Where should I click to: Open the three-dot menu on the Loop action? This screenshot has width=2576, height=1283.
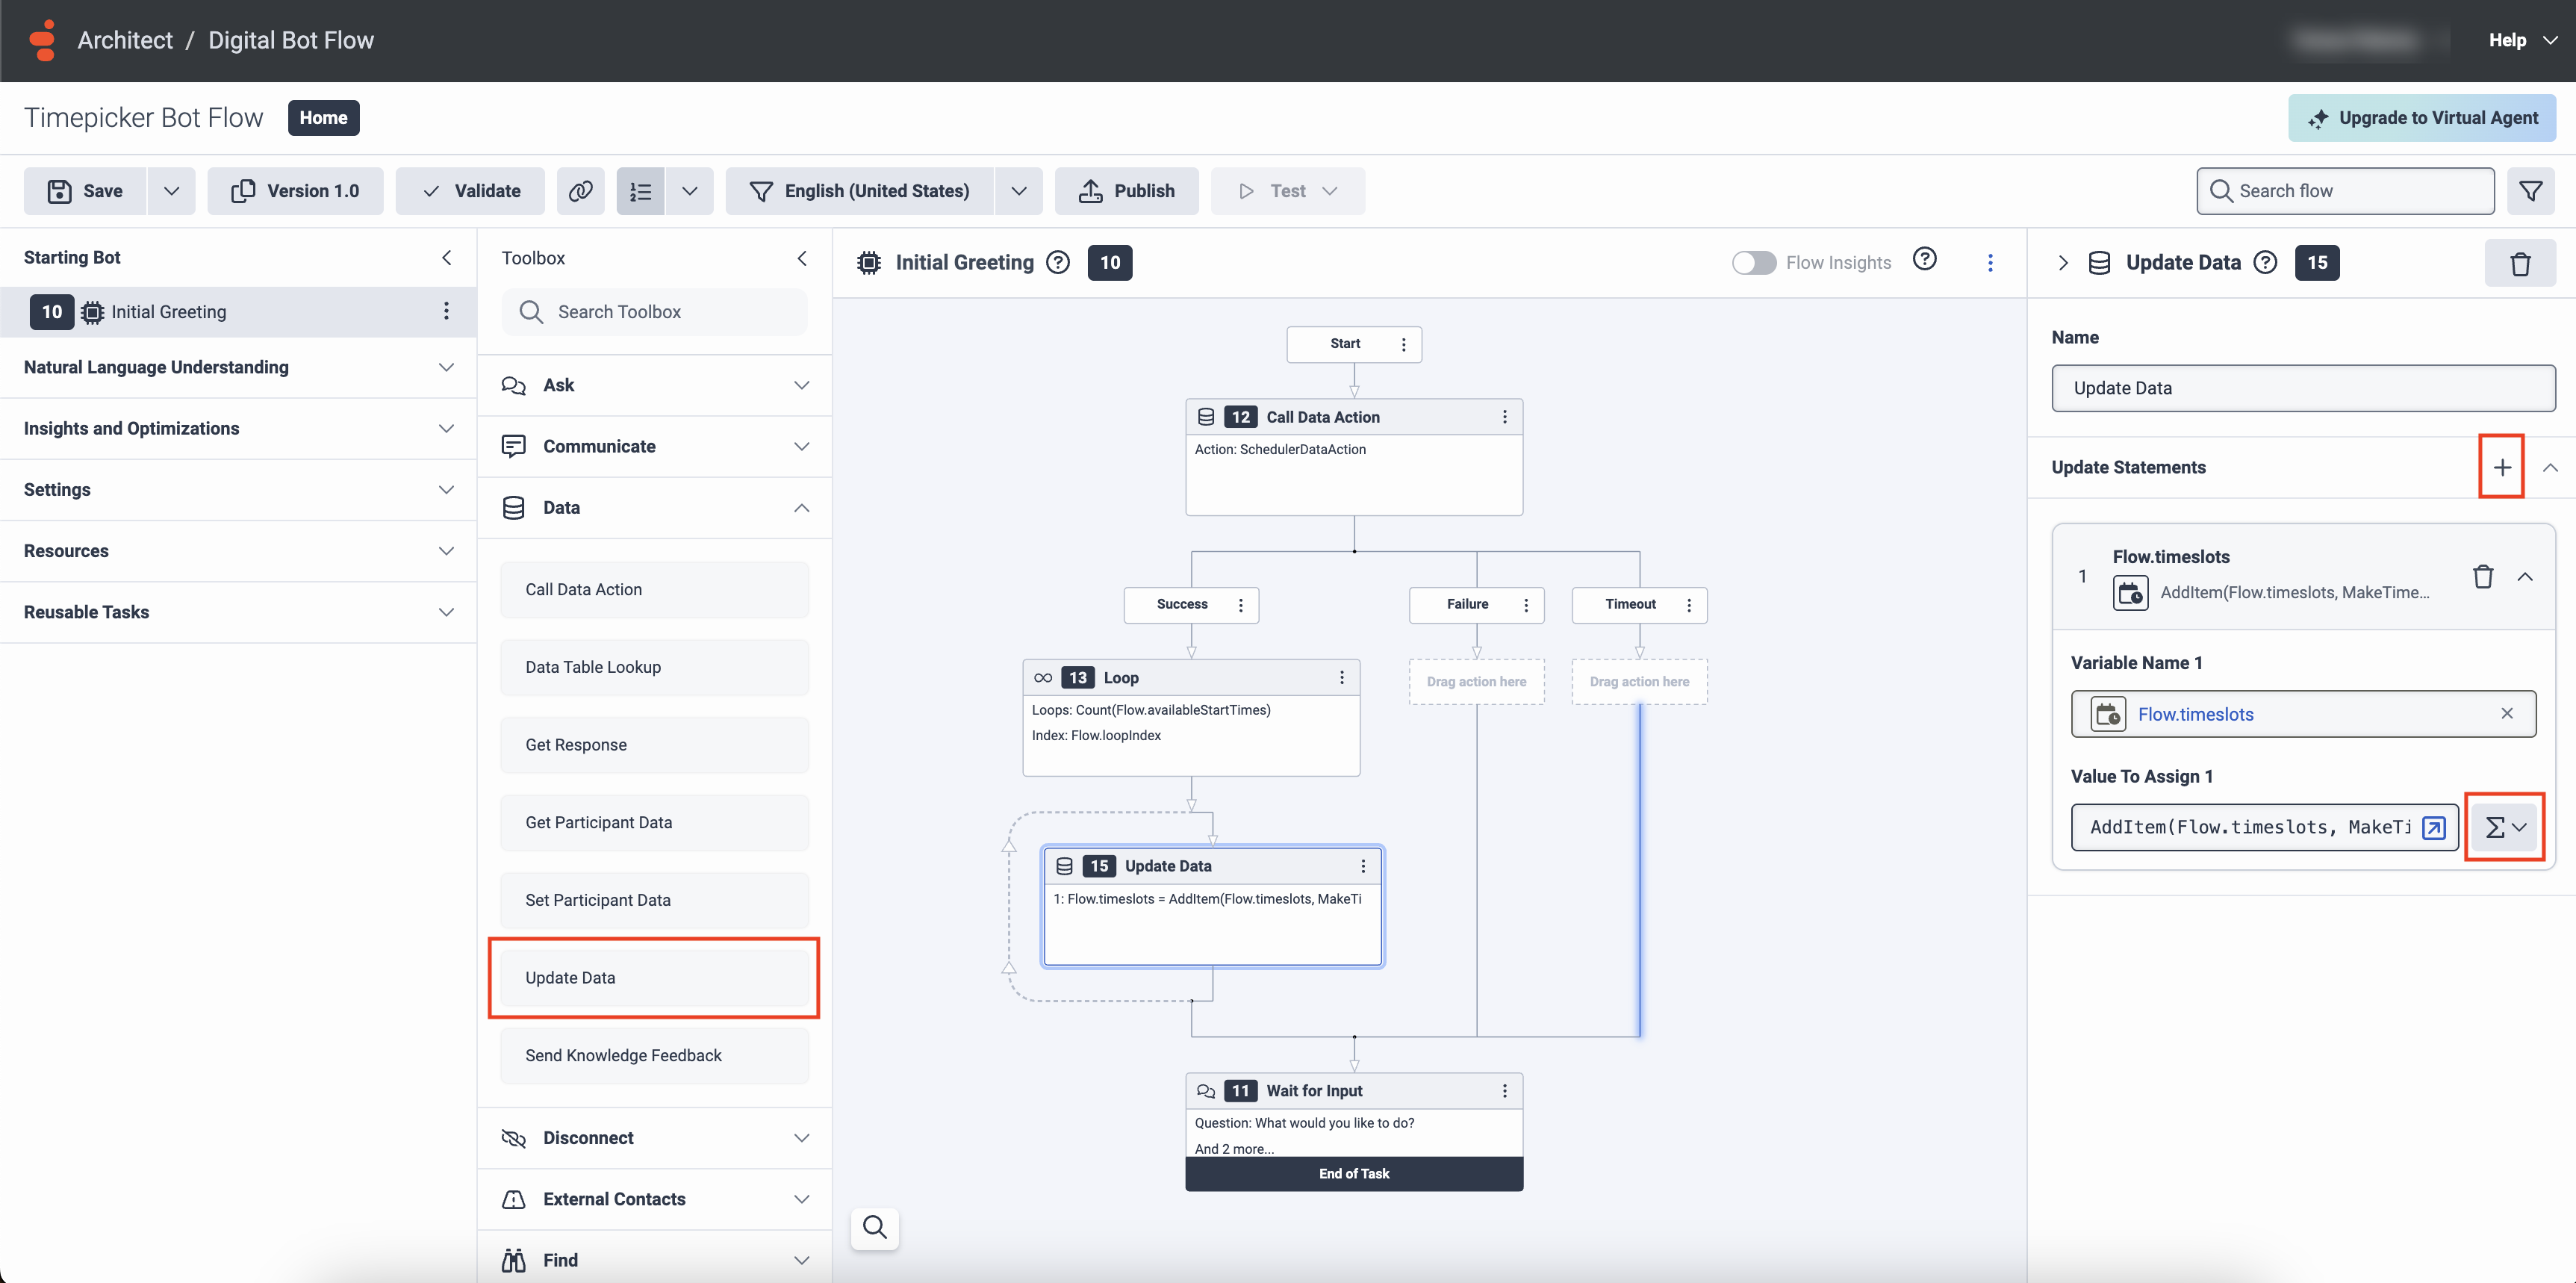point(1341,677)
